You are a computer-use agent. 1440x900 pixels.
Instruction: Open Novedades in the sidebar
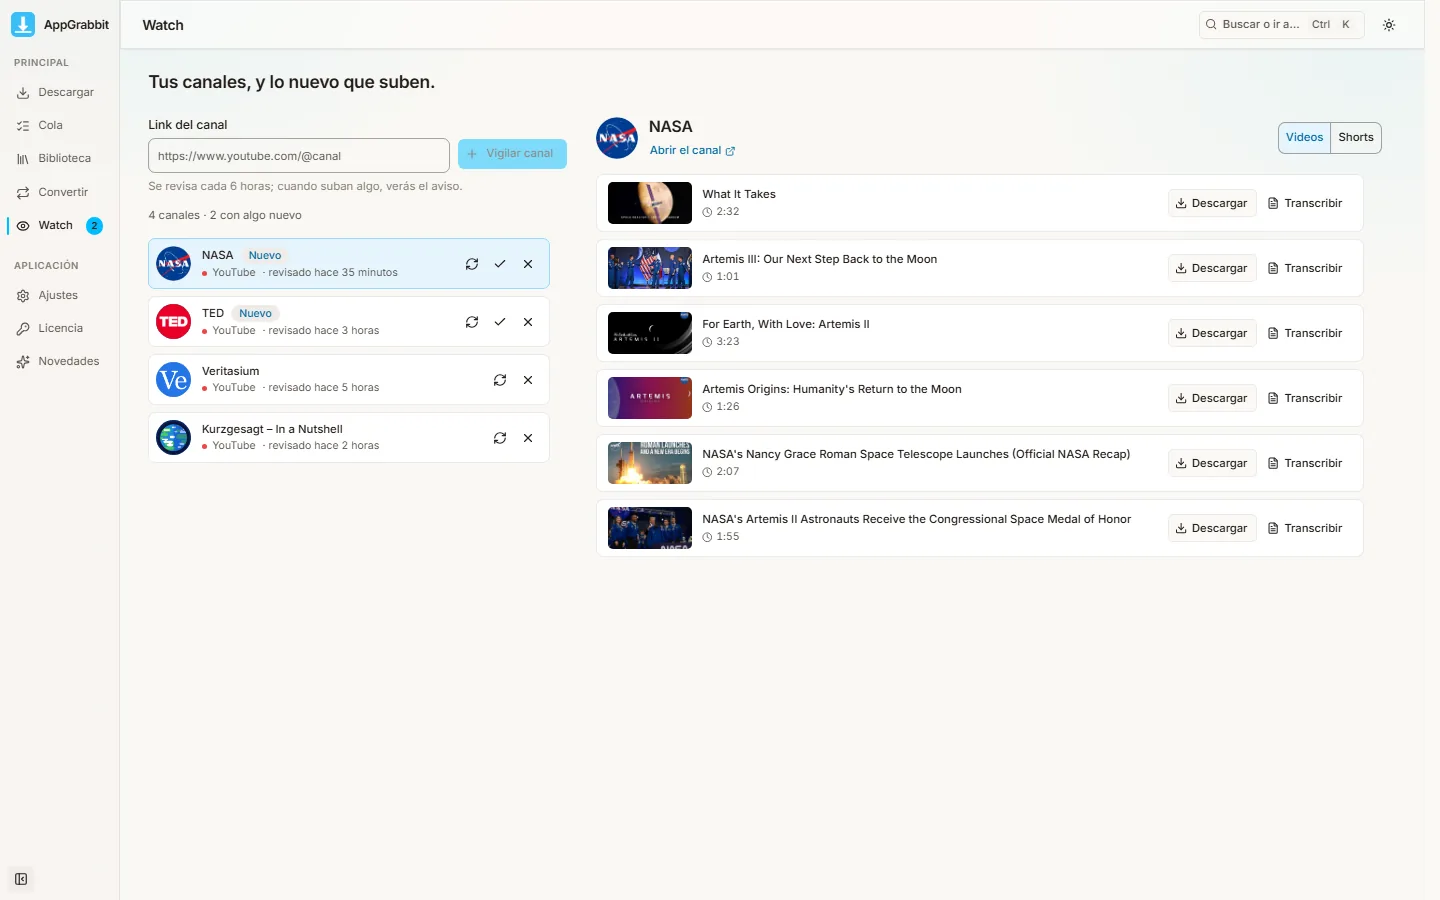point(60,361)
